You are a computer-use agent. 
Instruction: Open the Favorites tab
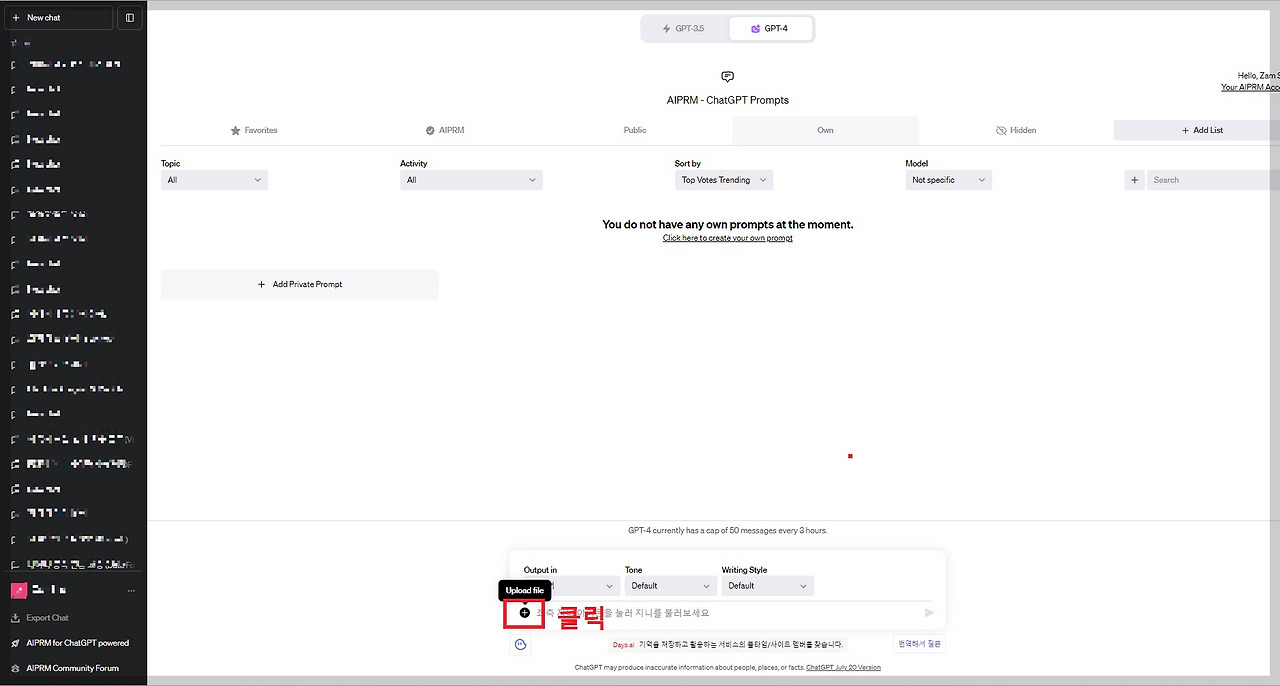click(x=254, y=130)
